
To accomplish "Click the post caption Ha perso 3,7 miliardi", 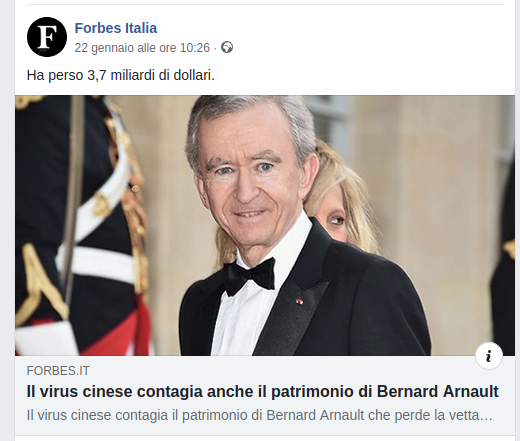I will [x=121, y=75].
